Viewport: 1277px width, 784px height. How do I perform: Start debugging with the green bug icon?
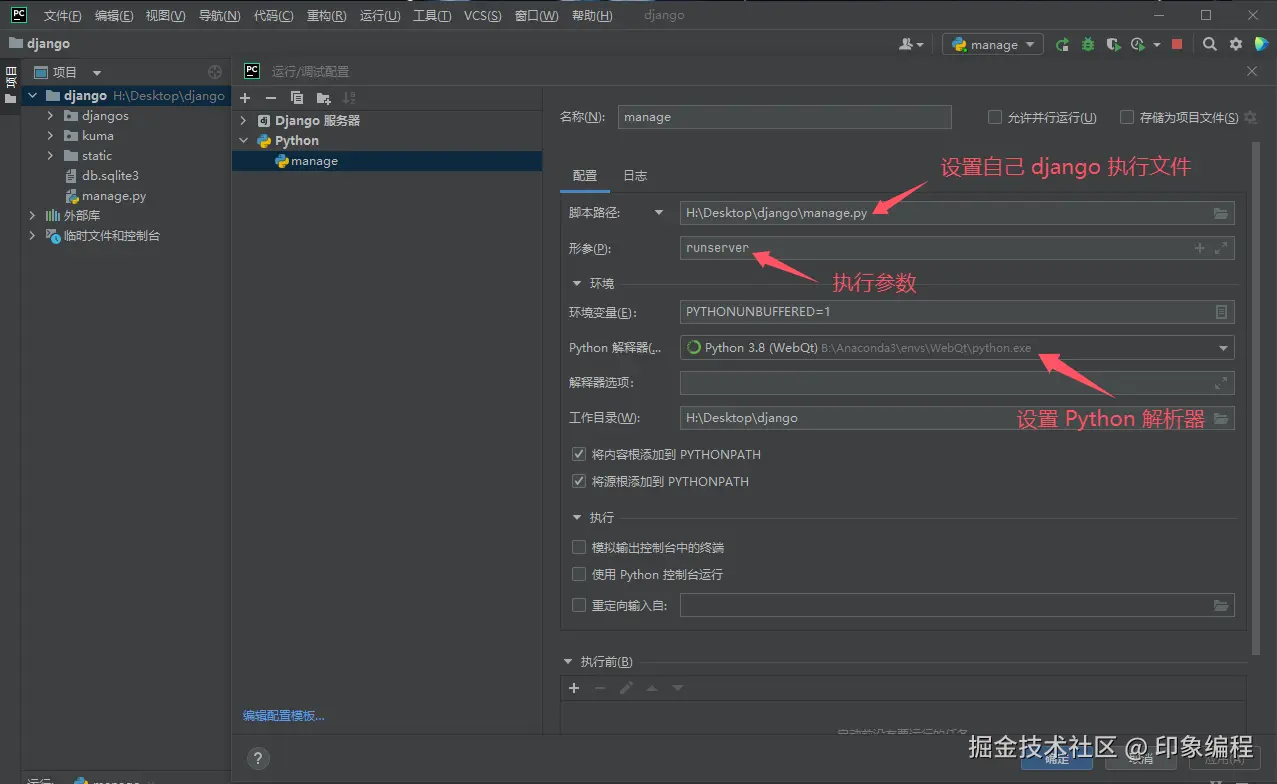point(1087,45)
